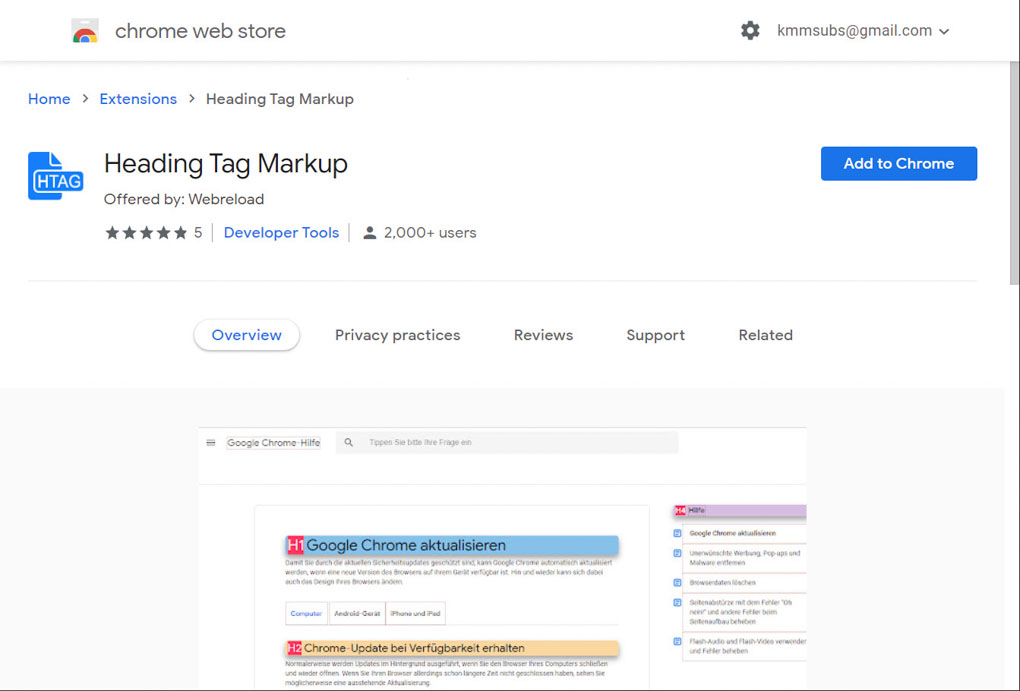Click the HTAG extension icon
1020x691 pixels.
(55, 176)
